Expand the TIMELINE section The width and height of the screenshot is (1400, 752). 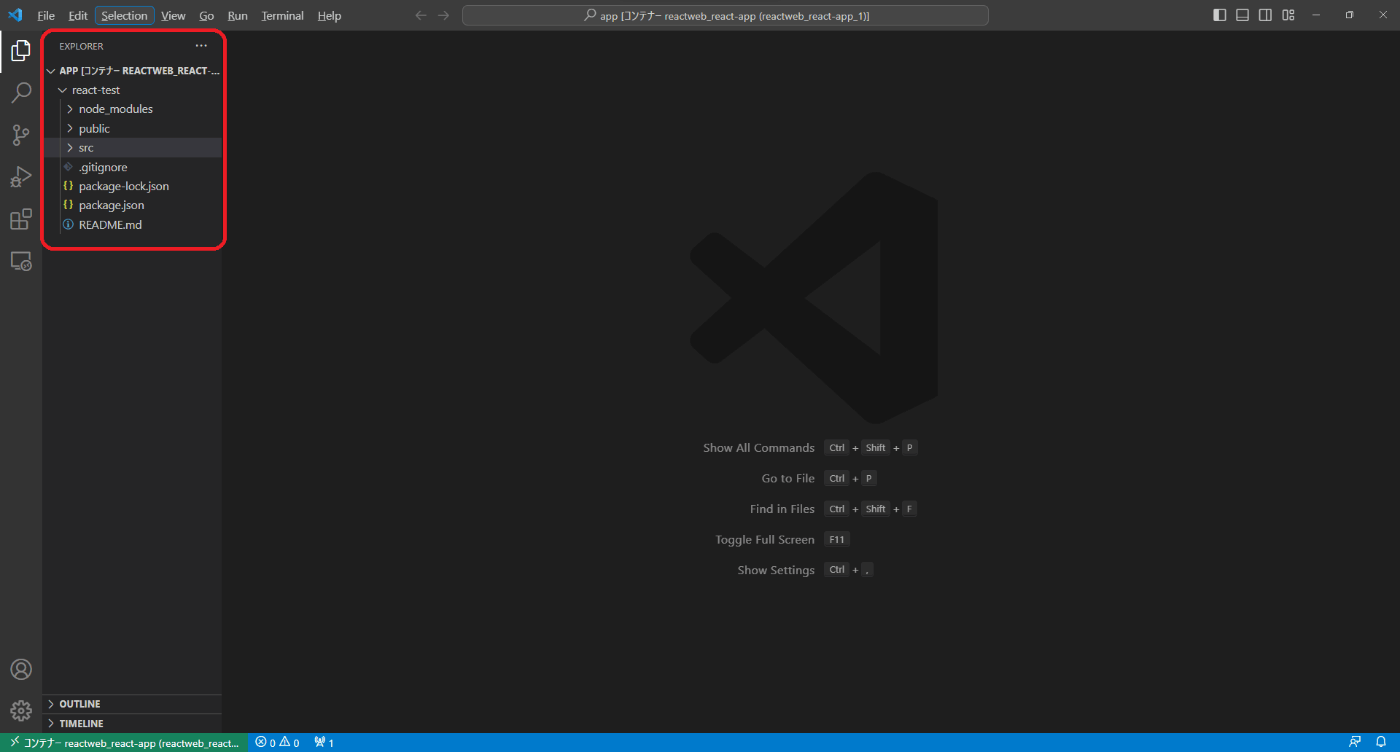pyautogui.click(x=132, y=723)
